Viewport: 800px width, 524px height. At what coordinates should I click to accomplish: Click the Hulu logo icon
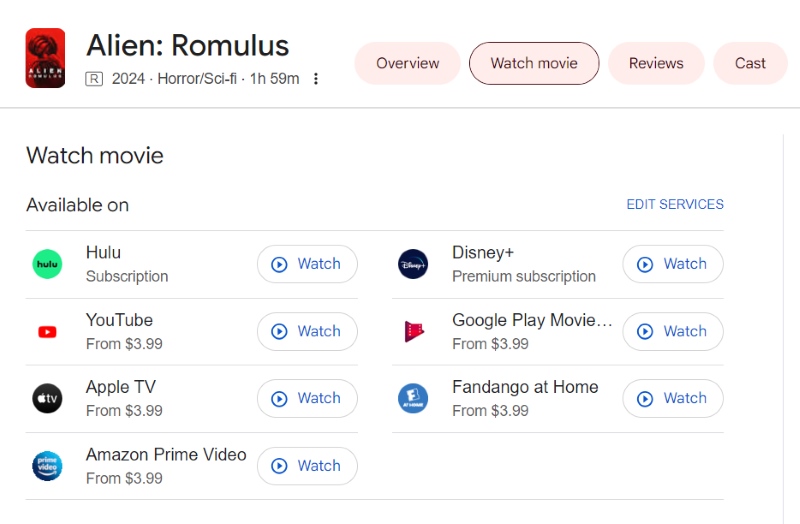tap(47, 264)
